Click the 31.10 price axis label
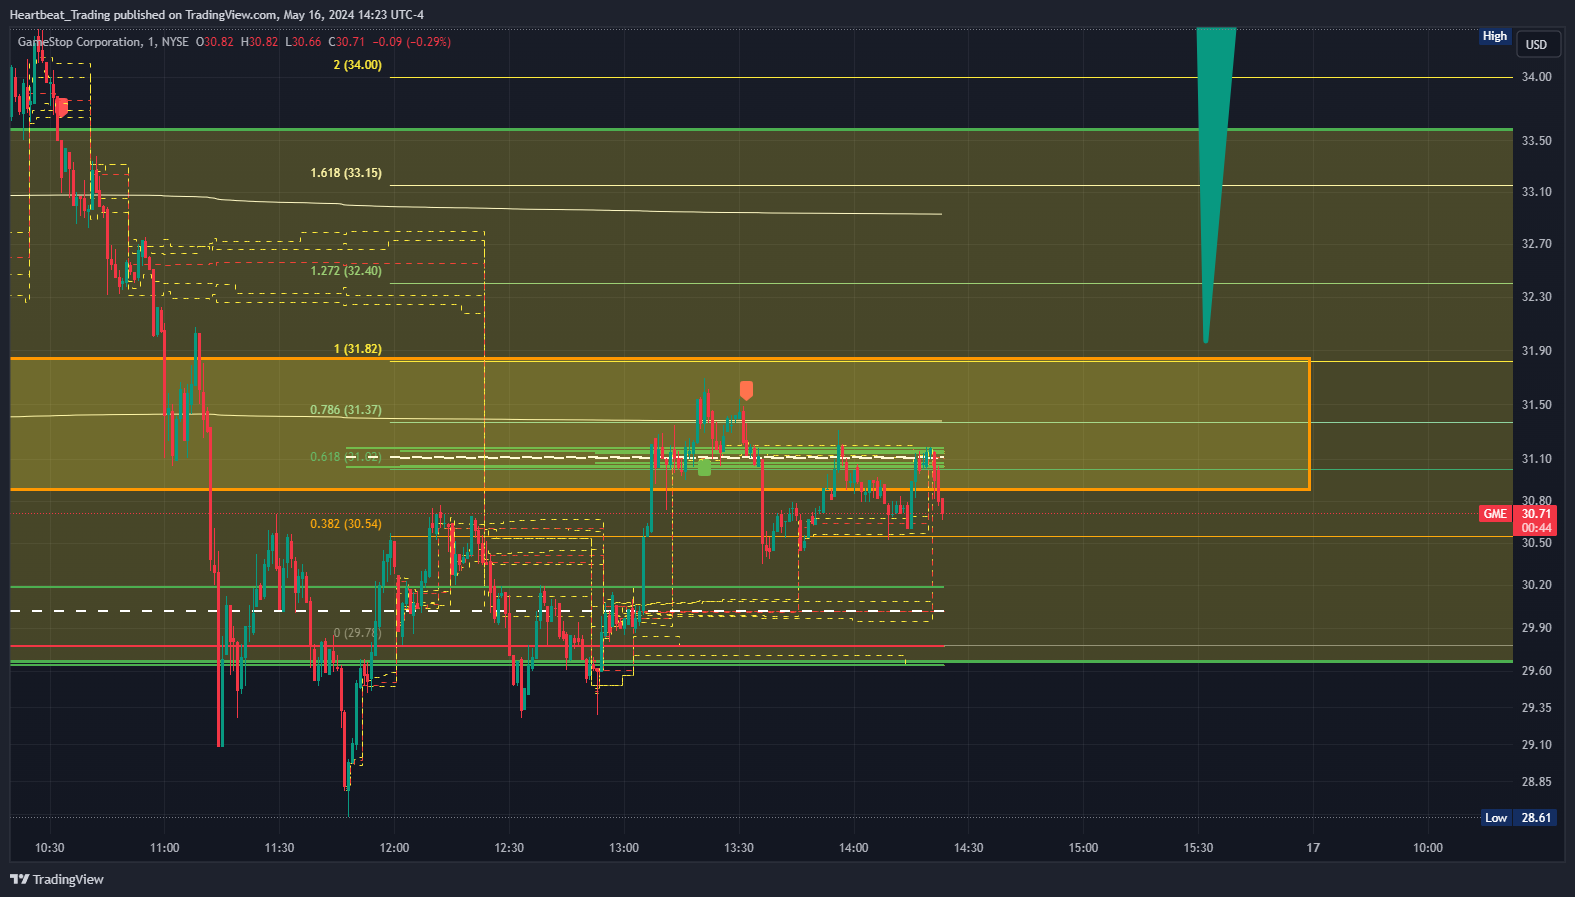 click(x=1536, y=459)
